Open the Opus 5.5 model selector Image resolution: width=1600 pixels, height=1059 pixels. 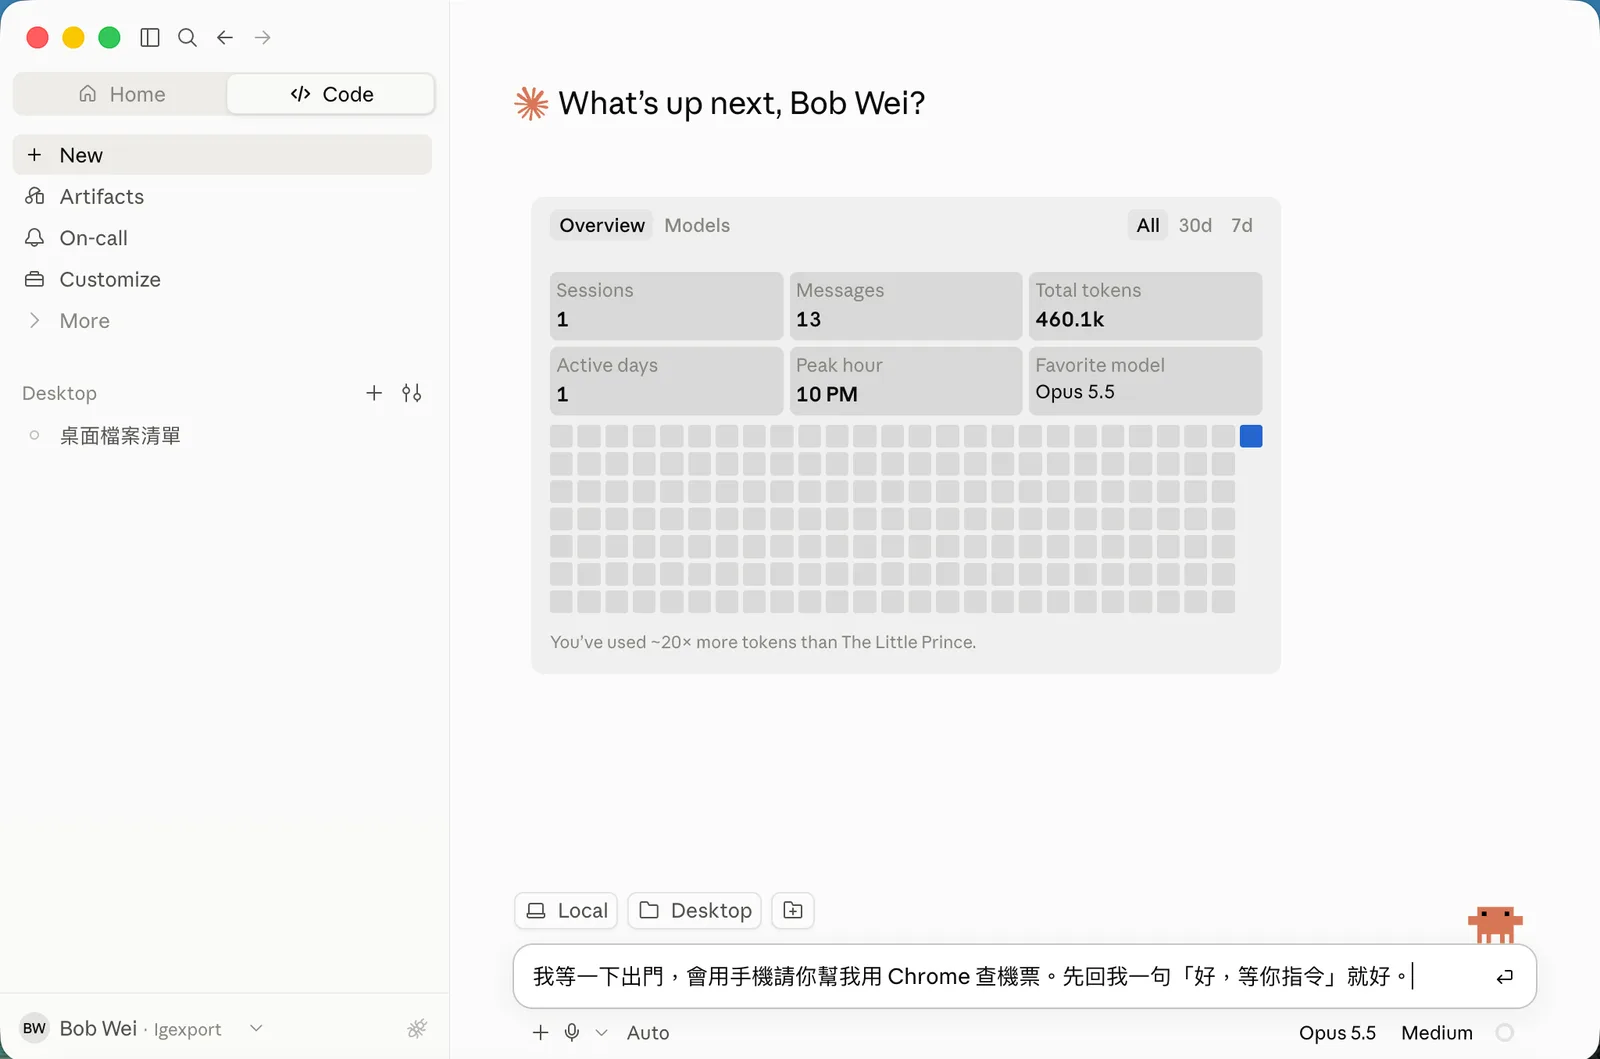tap(1337, 1033)
